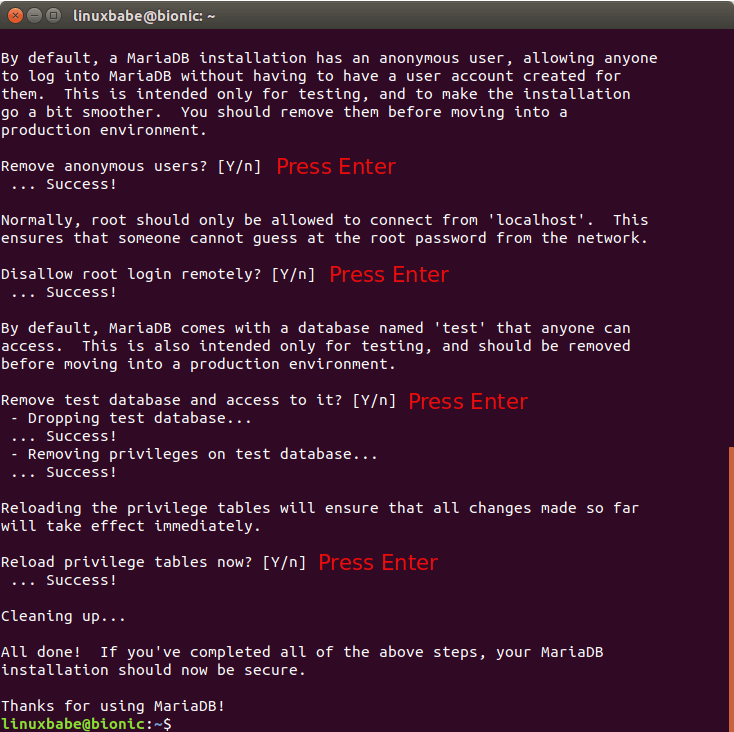
Task: Minimize the terminal window
Action: [x=34, y=16]
